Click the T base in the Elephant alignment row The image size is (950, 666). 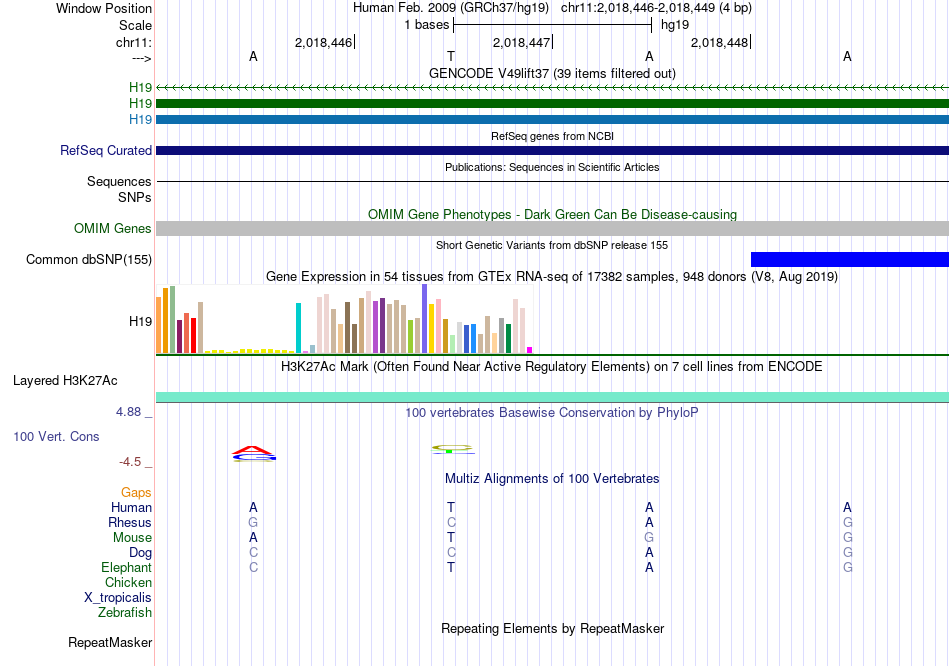tap(451, 568)
